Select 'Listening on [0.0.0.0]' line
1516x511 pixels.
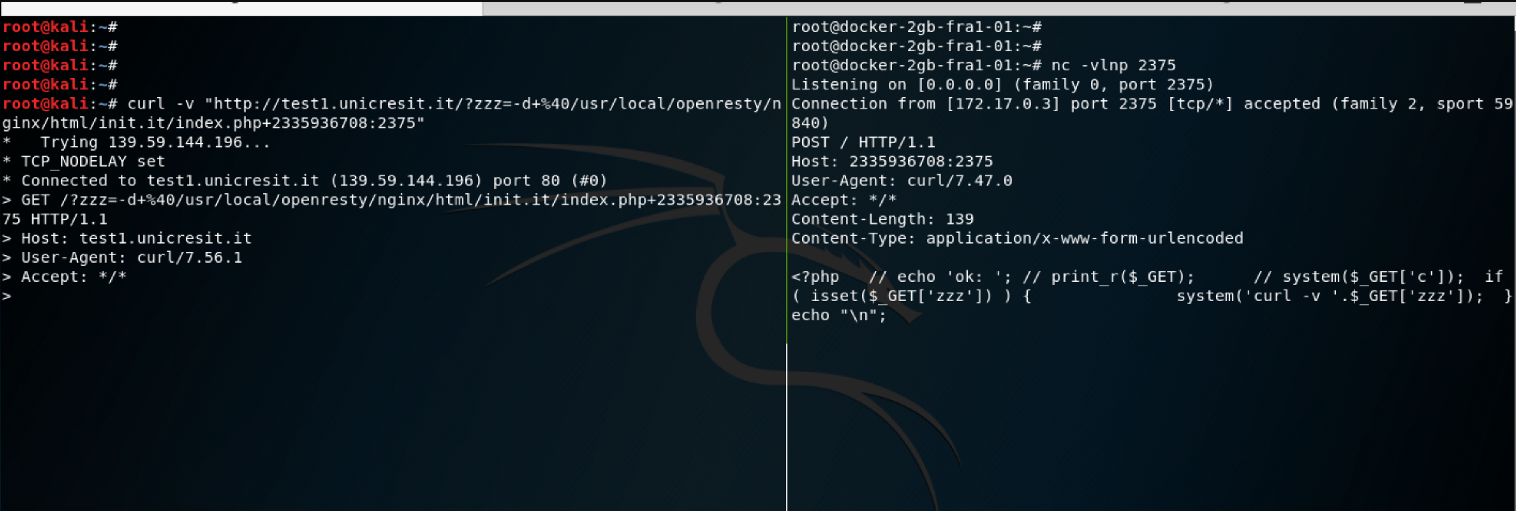coord(1002,84)
